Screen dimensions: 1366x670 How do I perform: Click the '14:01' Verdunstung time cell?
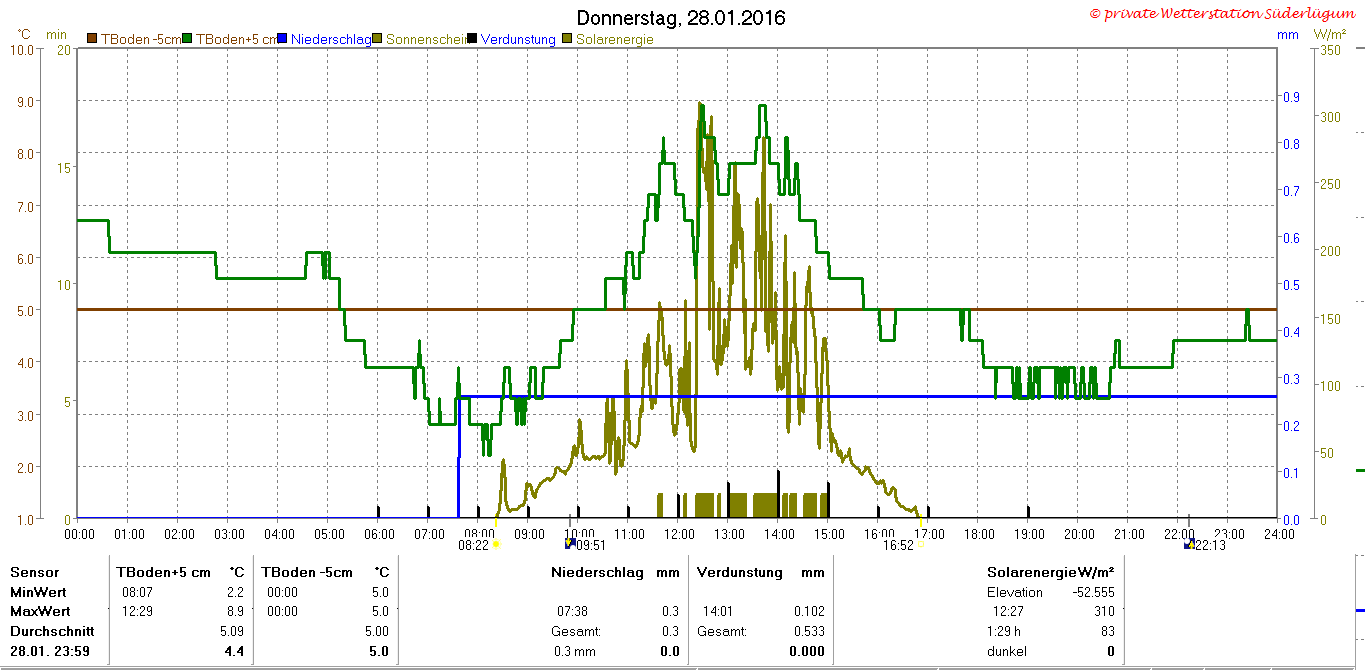tap(719, 611)
